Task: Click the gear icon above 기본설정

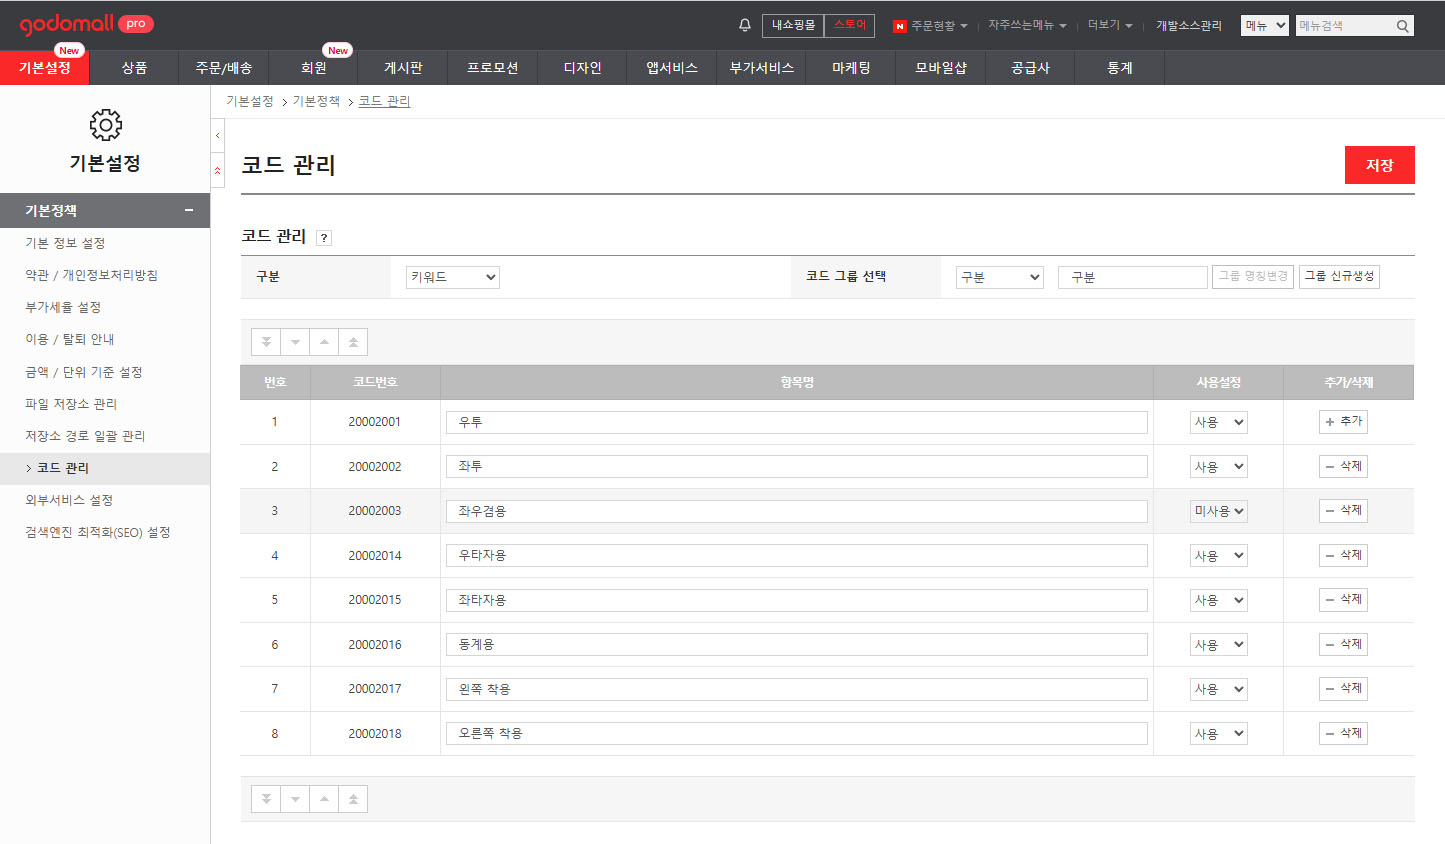Action: point(105,125)
